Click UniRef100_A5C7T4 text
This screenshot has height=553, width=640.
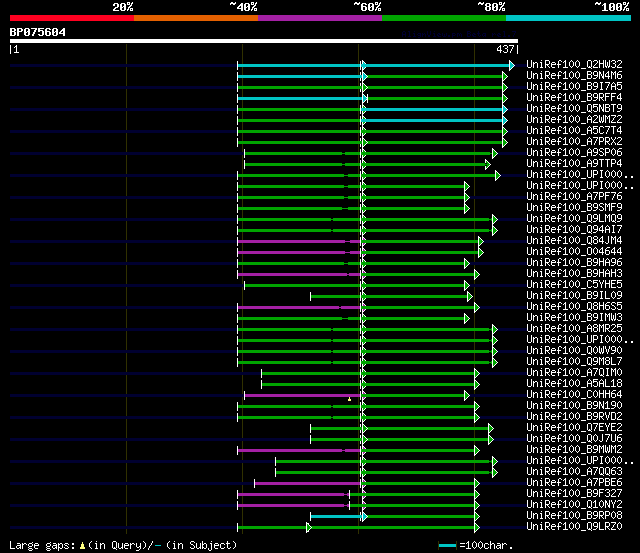574,131
